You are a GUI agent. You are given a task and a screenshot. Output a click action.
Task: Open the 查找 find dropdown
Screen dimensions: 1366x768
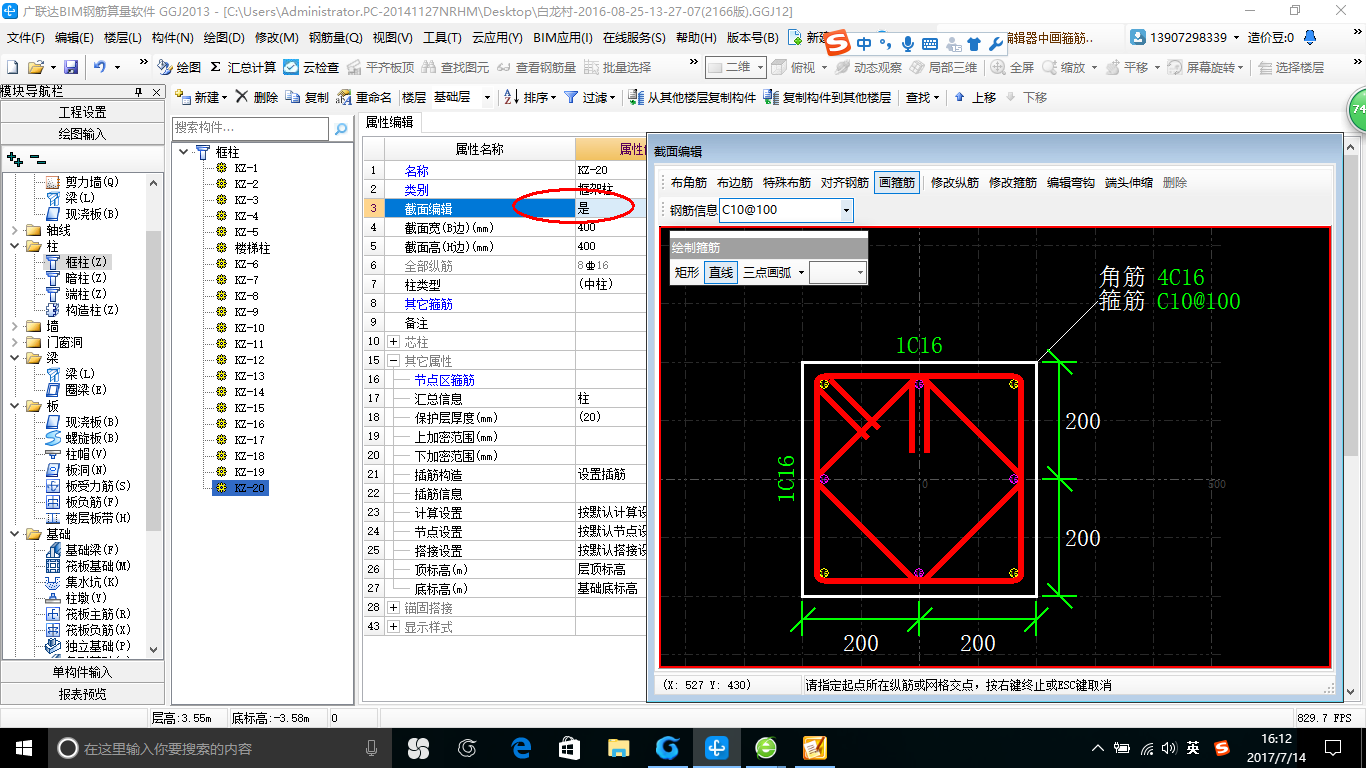coord(923,97)
